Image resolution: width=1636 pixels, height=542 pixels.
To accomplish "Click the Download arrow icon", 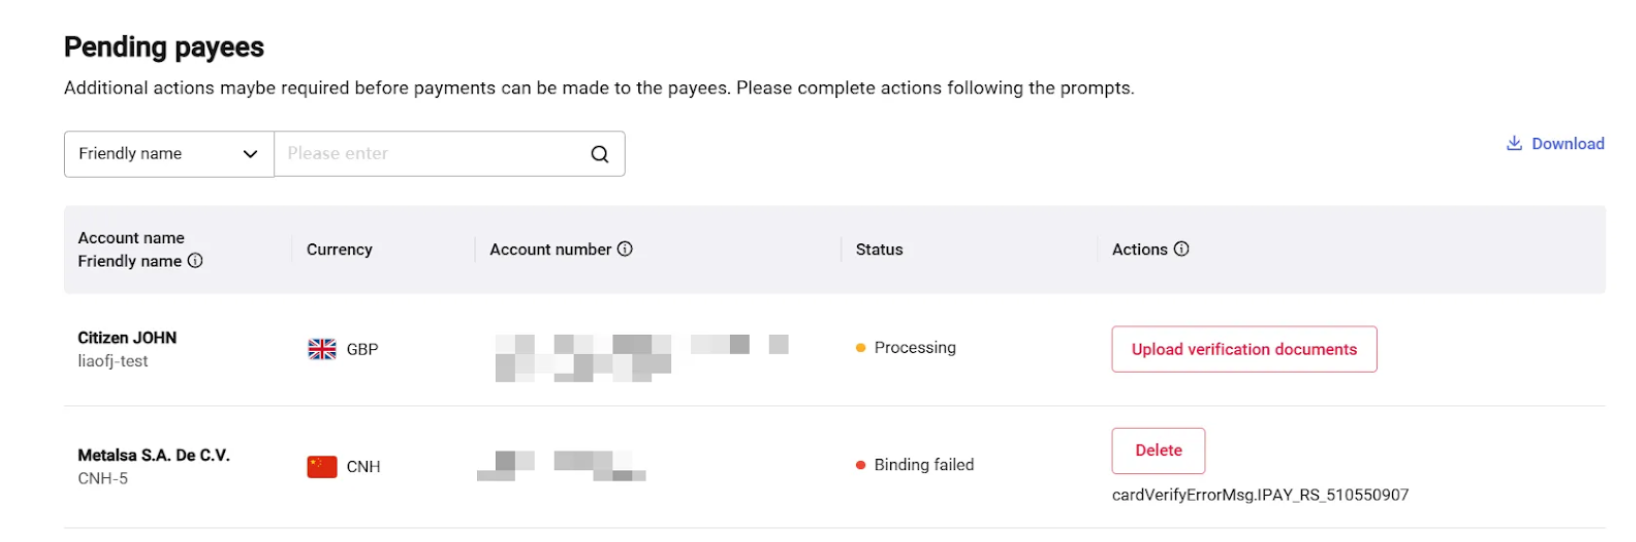I will (1514, 143).
